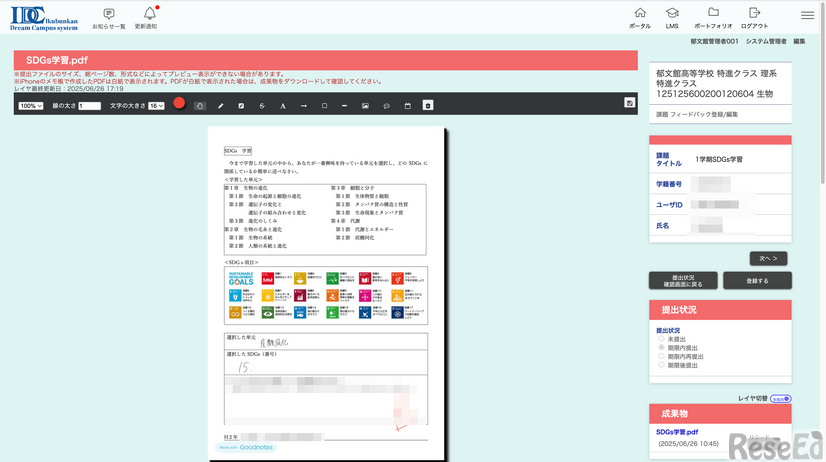826x462 pixels.
Task: Select the hand pan tool
Action: [x=200, y=106]
